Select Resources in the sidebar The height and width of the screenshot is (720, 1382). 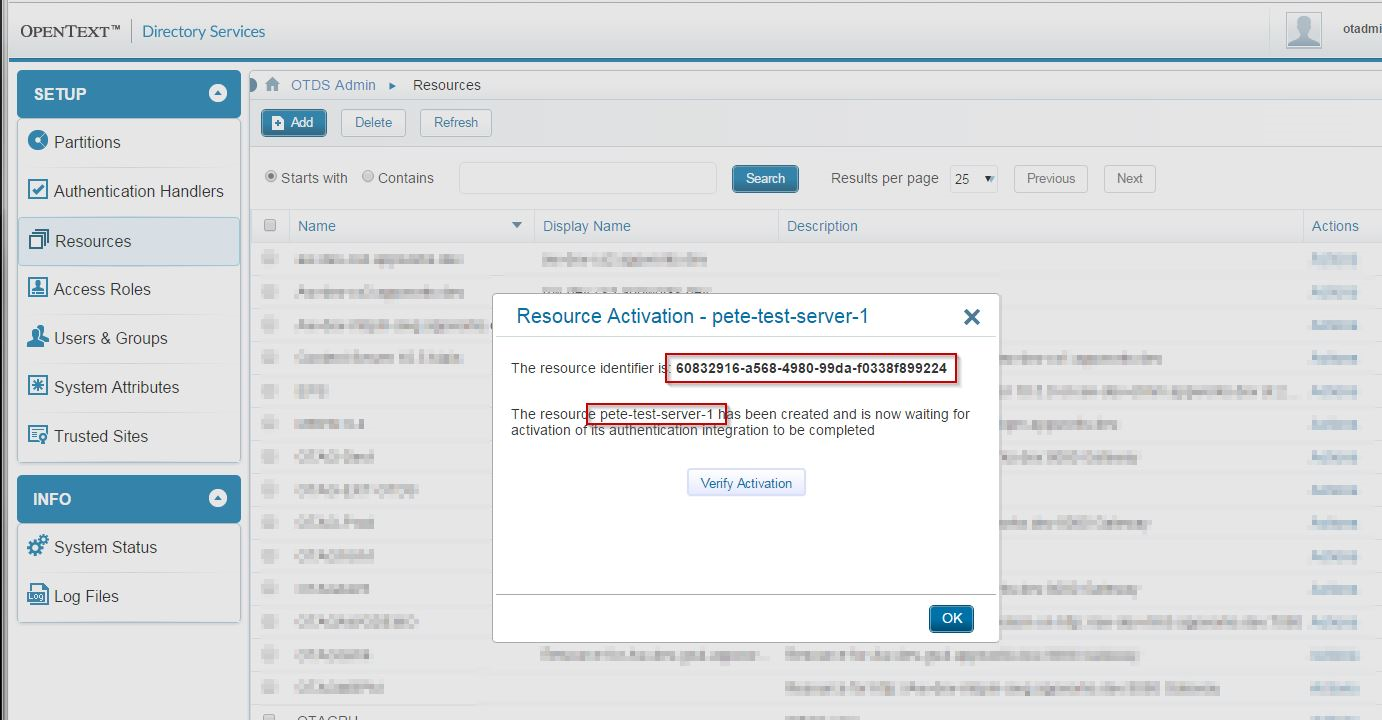129,241
